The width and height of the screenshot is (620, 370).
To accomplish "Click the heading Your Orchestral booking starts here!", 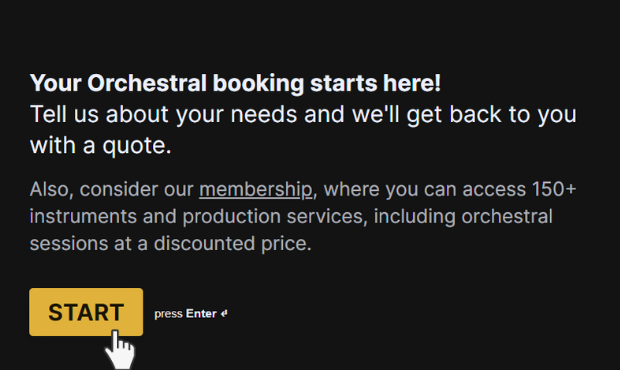I will 235,83.
